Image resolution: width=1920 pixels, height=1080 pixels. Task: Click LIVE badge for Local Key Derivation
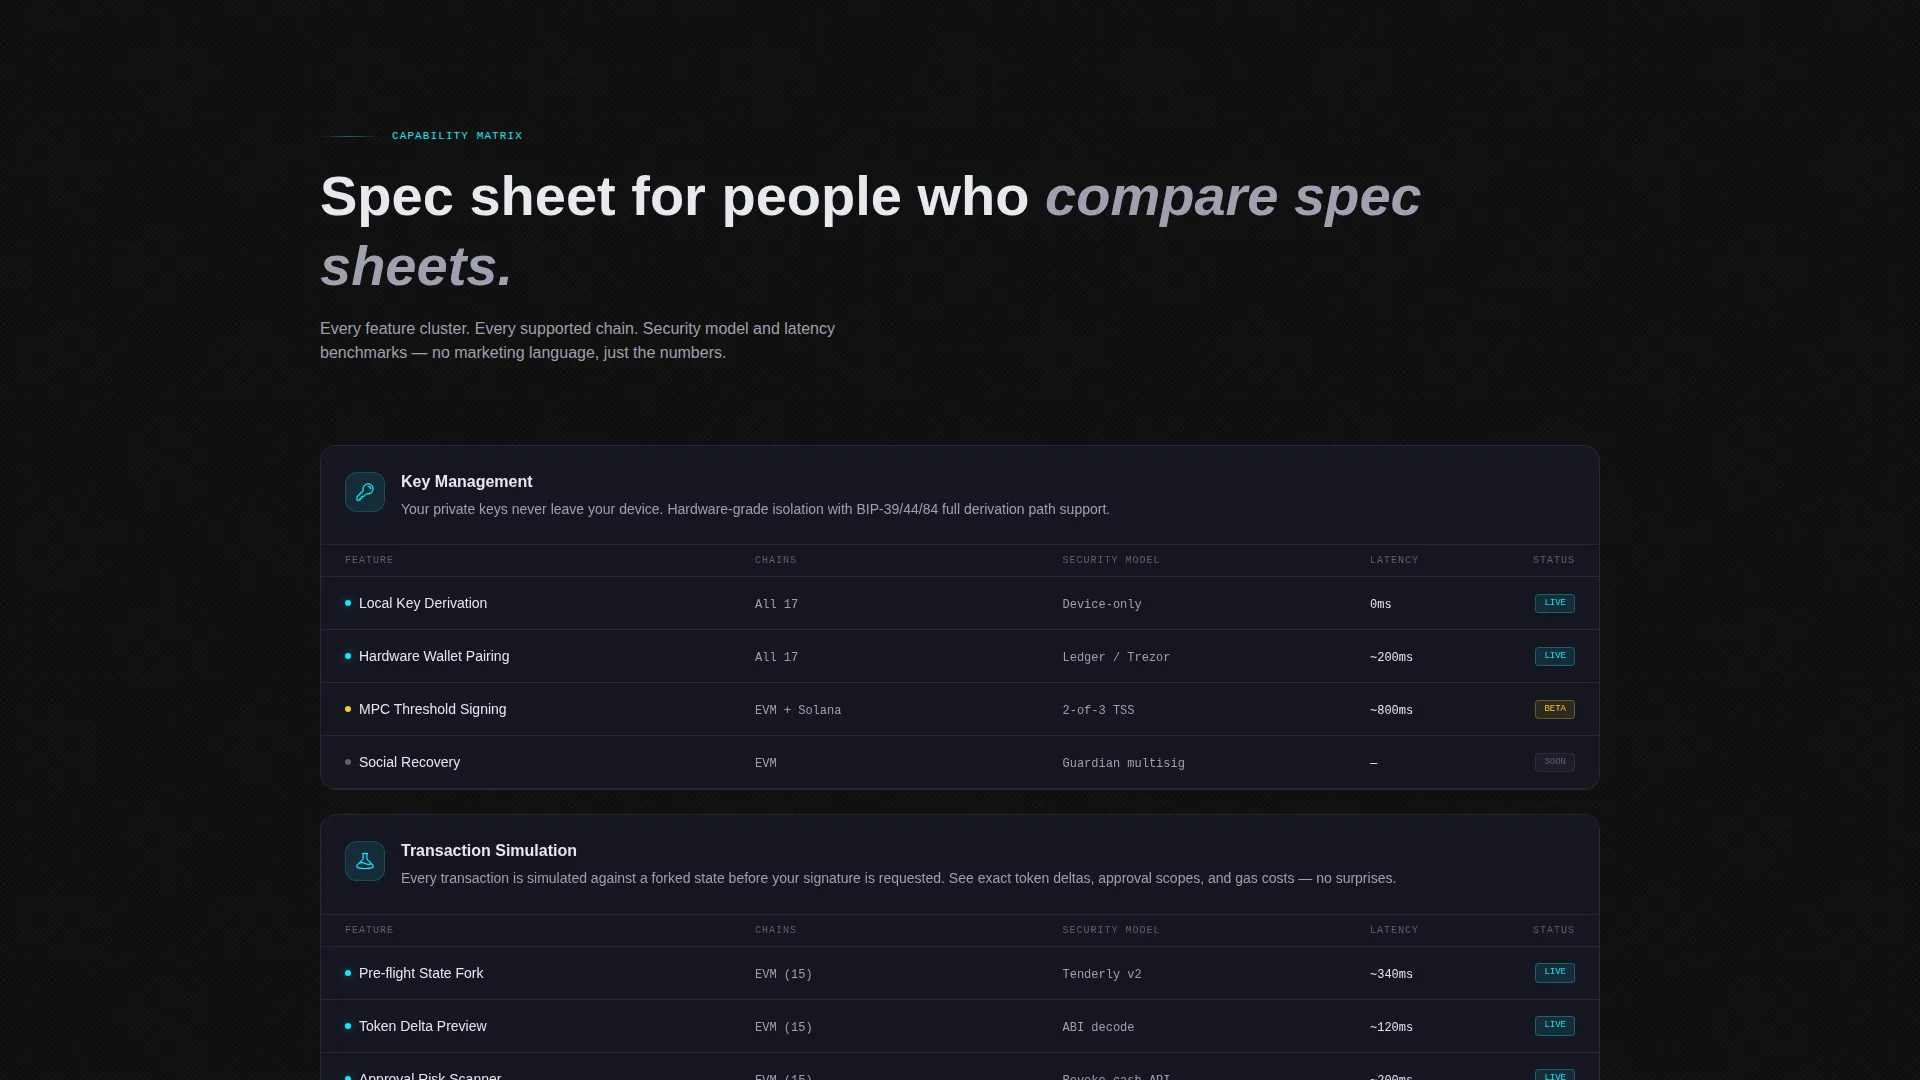(x=1555, y=603)
